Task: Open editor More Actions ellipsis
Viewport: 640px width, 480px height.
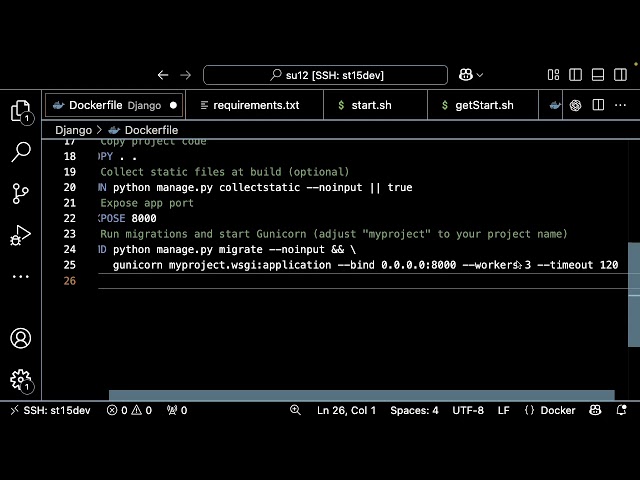Action: (620, 105)
